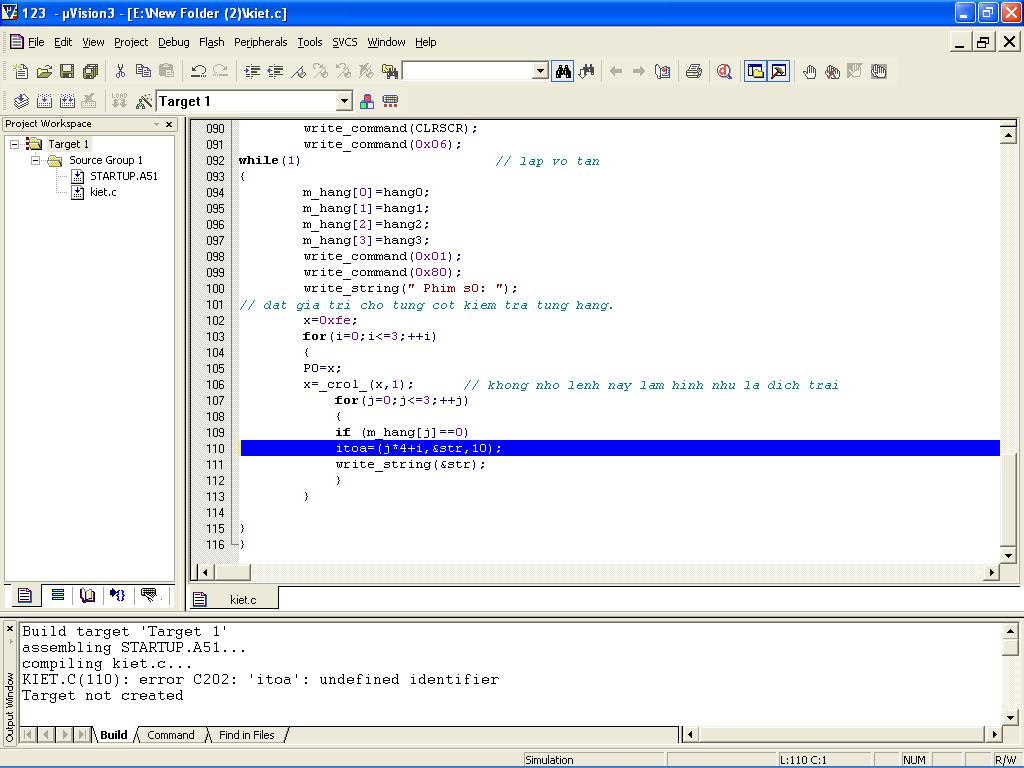This screenshot has height=768, width=1024.
Task: Open the Peripherals menu
Action: tap(260, 42)
